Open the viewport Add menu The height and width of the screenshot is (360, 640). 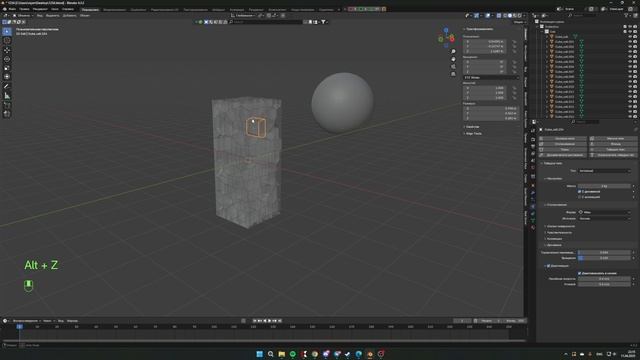tap(69, 16)
